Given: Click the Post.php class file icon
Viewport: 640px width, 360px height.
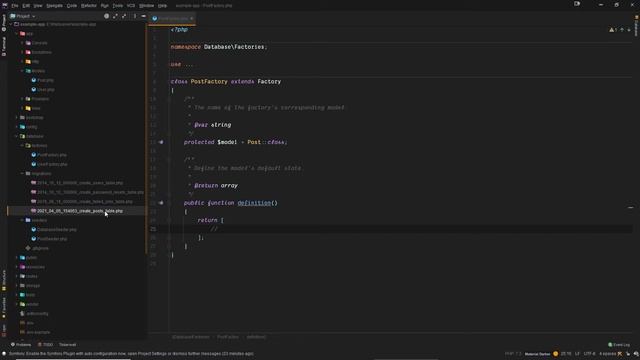Looking at the screenshot, I should coord(34,80).
